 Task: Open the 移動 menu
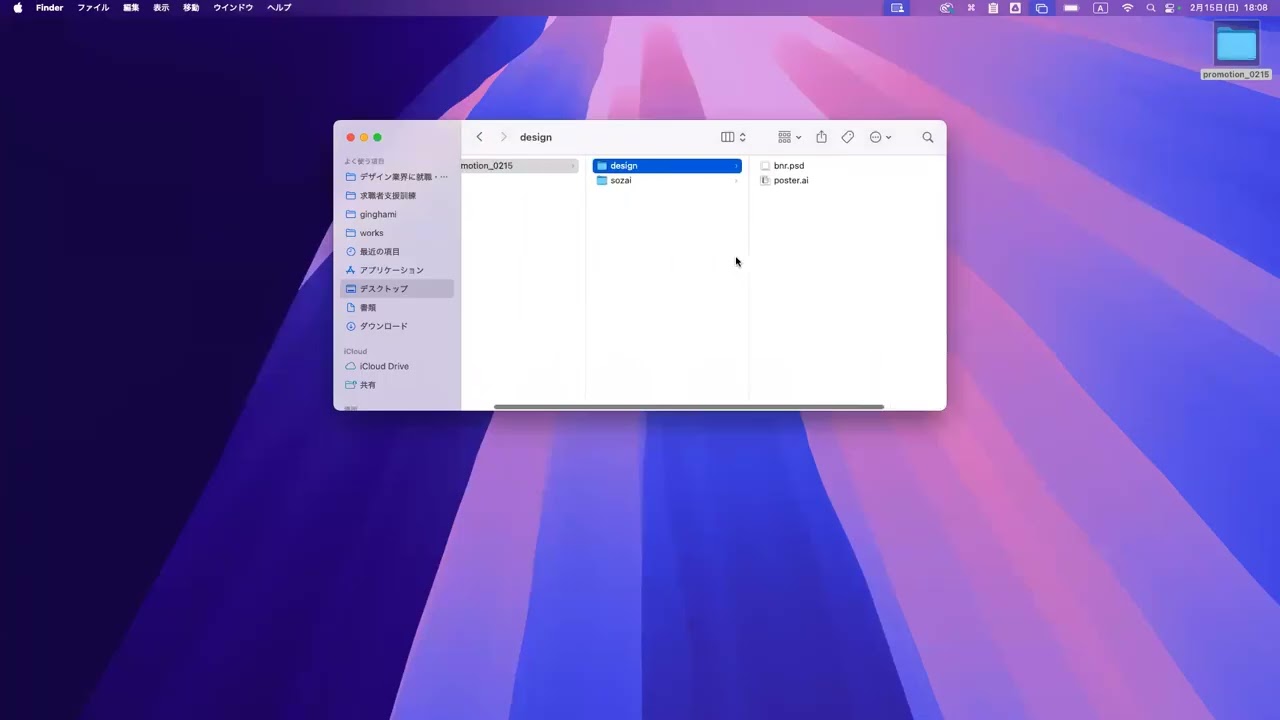[191, 8]
